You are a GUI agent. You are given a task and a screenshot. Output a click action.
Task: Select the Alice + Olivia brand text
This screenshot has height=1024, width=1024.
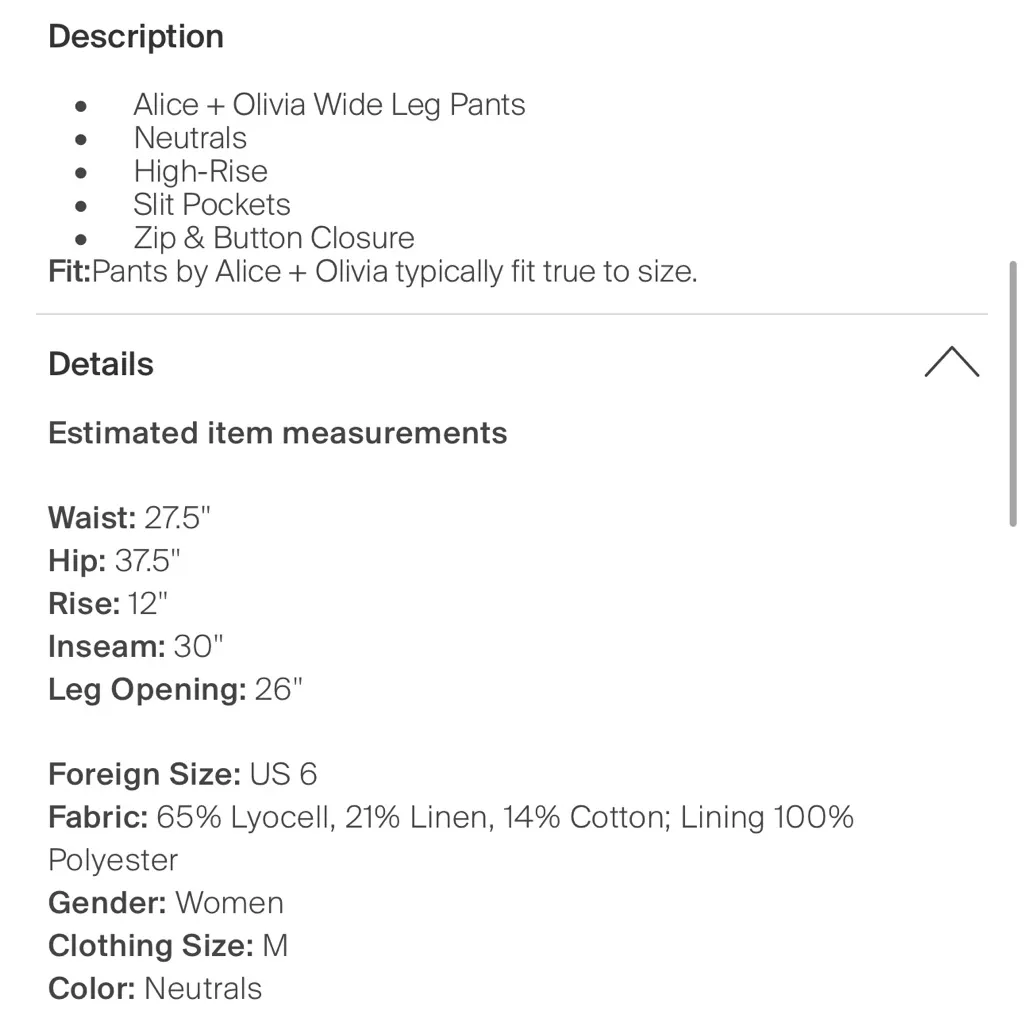pyautogui.click(x=329, y=104)
